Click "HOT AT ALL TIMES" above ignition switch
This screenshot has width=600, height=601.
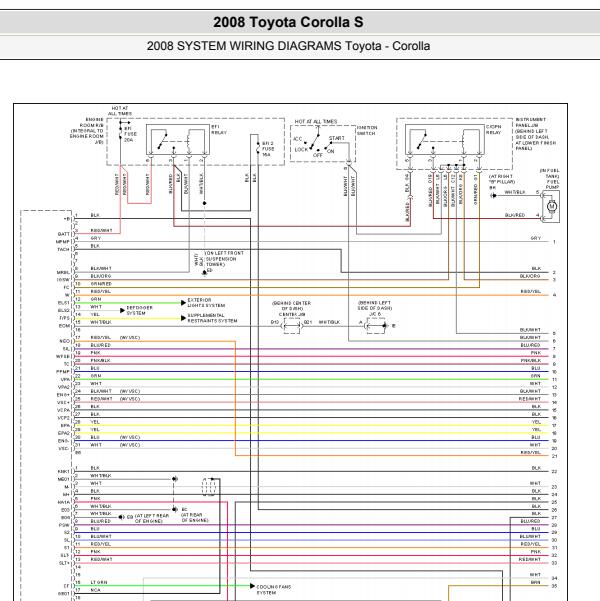click(x=316, y=122)
